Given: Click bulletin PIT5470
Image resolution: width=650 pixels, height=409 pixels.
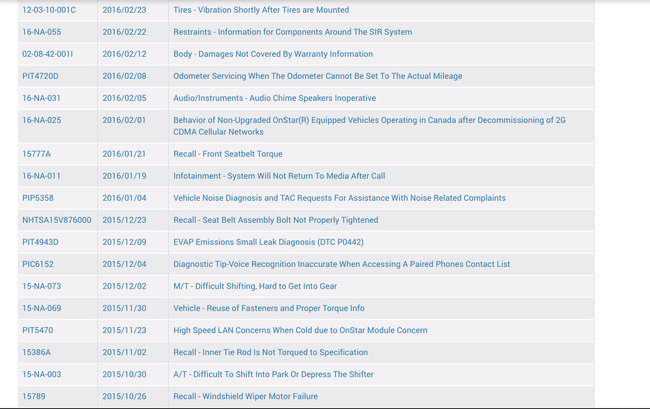Looking at the screenshot, I should coord(38,330).
